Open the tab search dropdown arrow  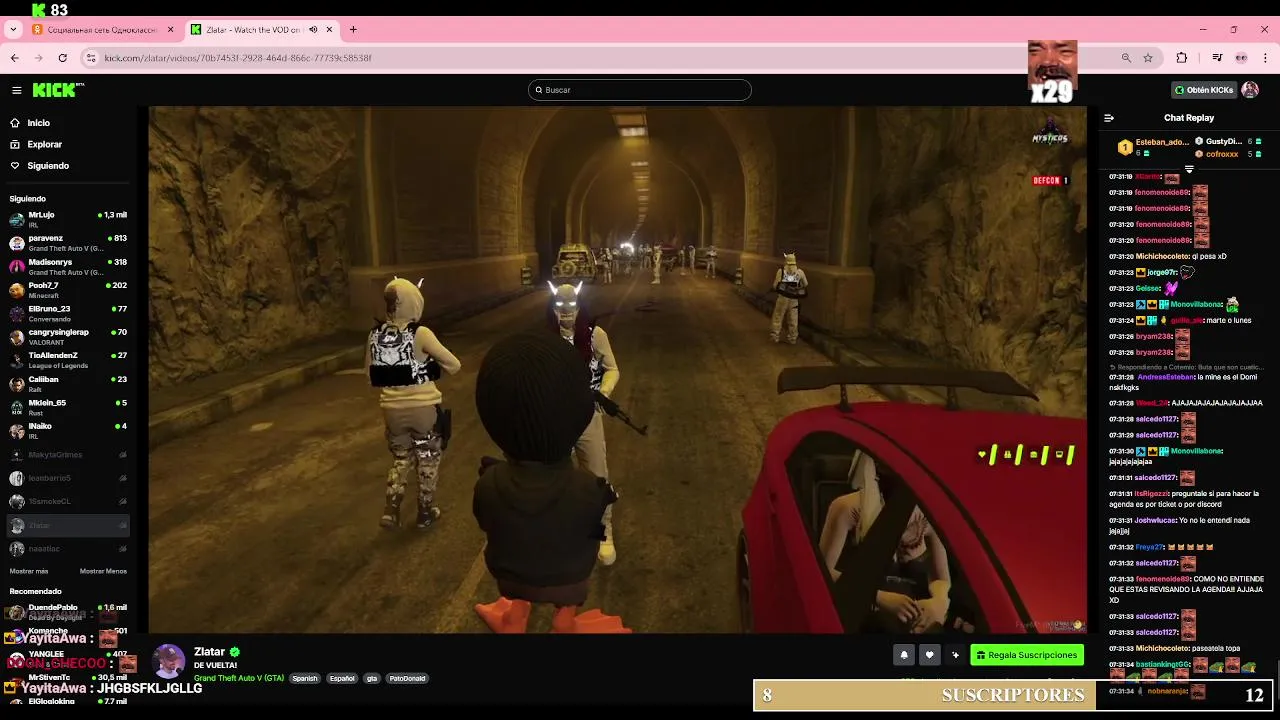click(13, 30)
